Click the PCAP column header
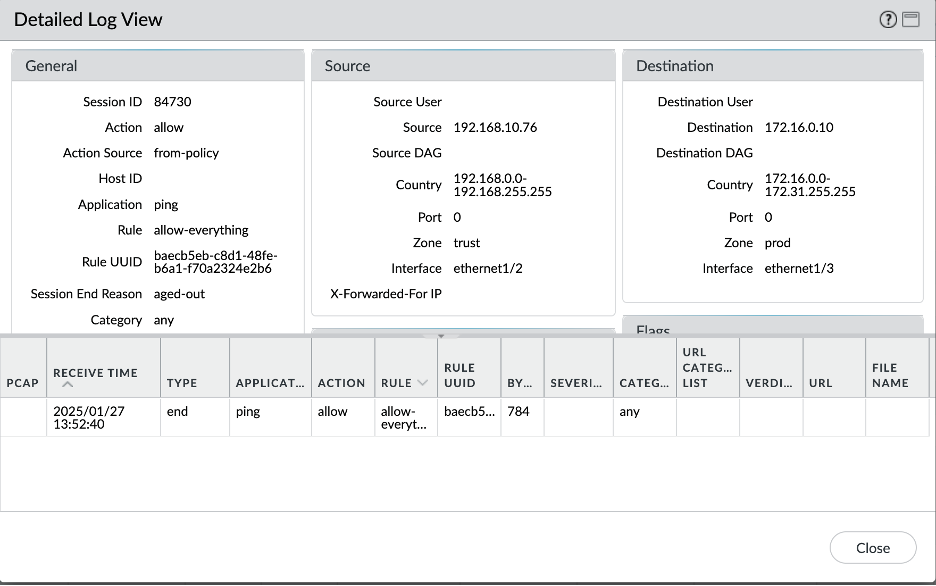The height and width of the screenshot is (586, 936). [22, 381]
